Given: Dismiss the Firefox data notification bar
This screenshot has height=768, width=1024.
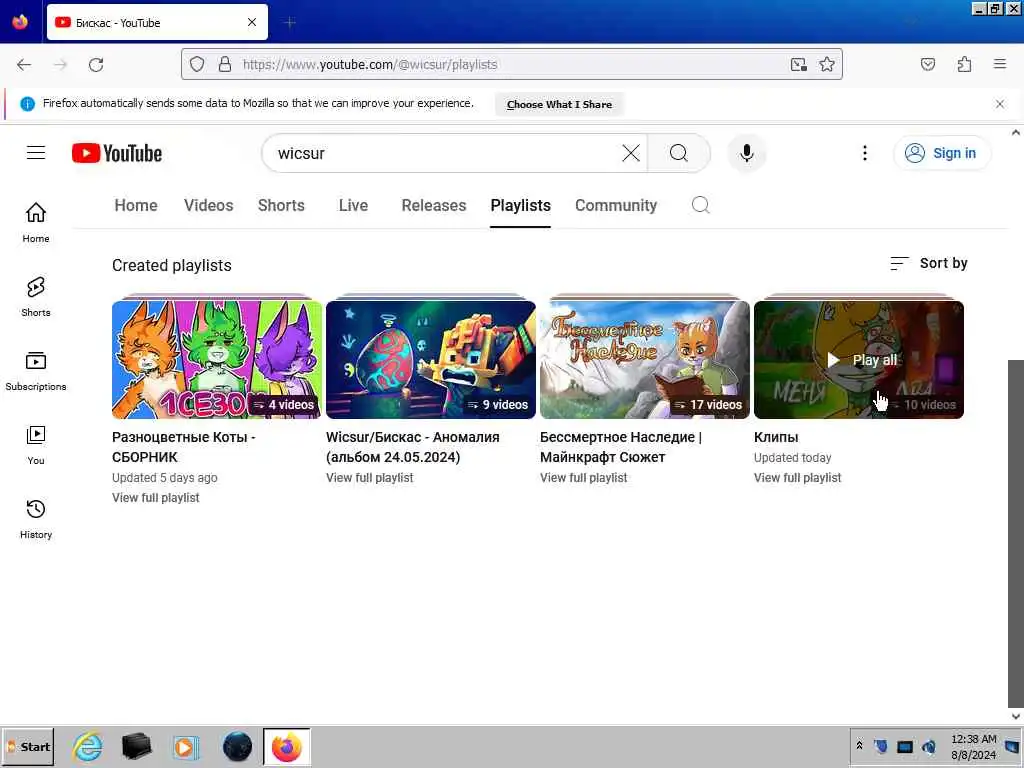Looking at the screenshot, I should point(1000,104).
